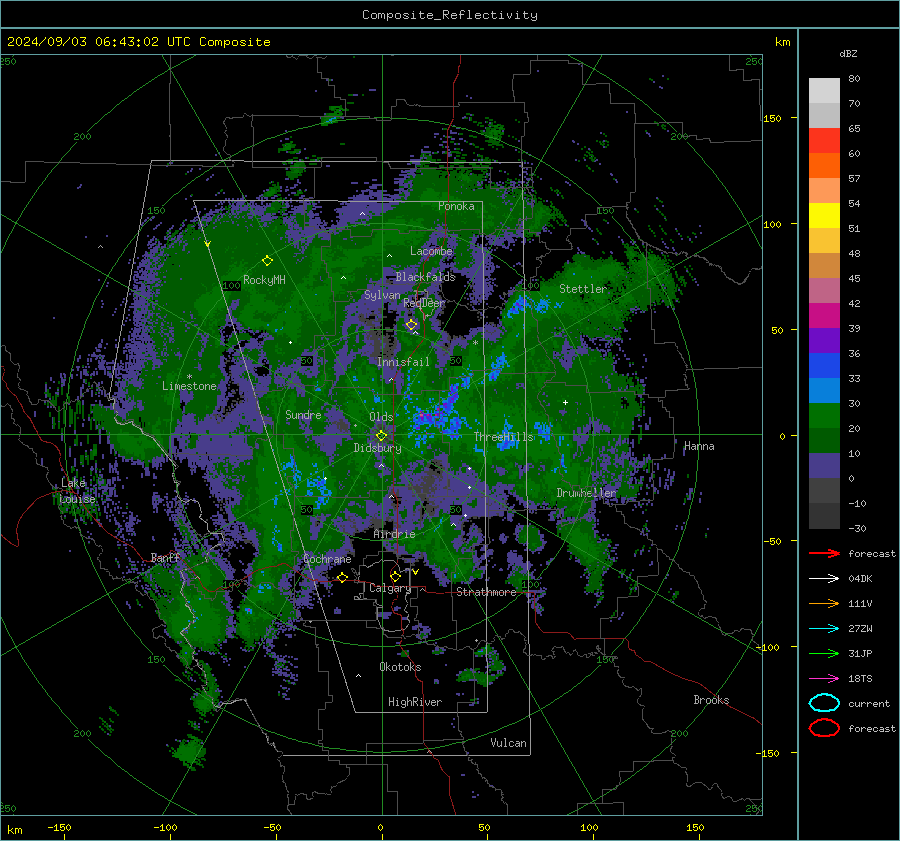Click the white 04DK arrow icon
The image size is (900, 841).
click(x=824, y=578)
